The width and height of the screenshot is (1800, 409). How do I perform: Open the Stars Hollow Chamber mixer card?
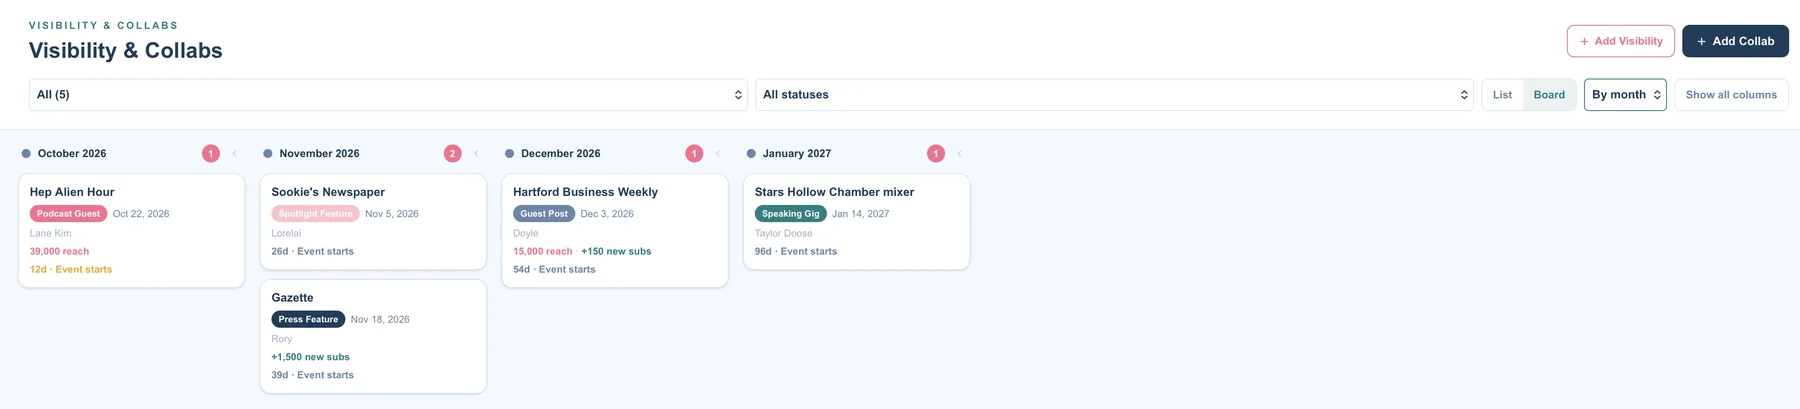[856, 222]
